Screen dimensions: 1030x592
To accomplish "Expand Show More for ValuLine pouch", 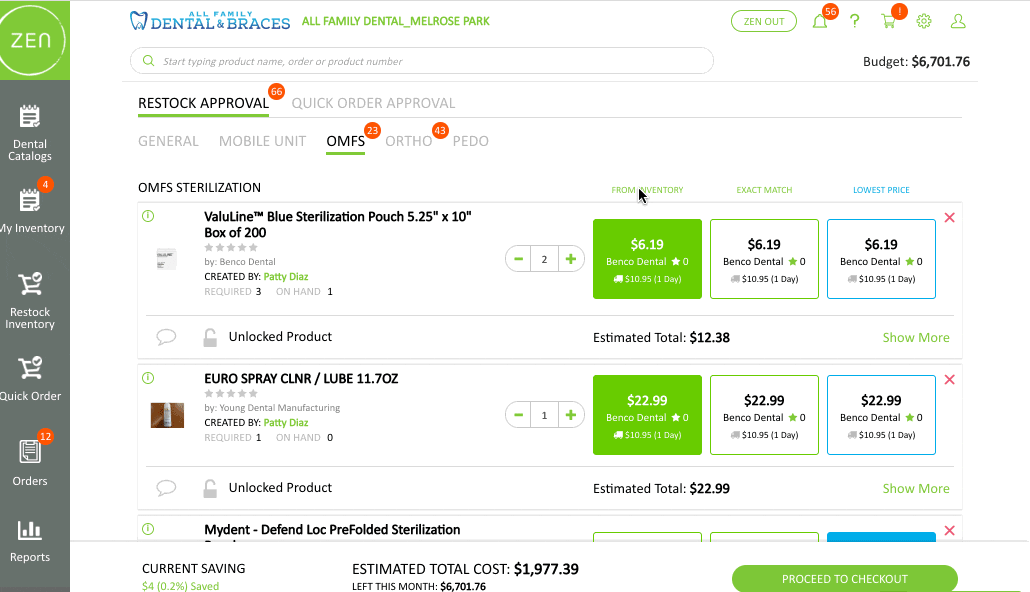I will [916, 338].
